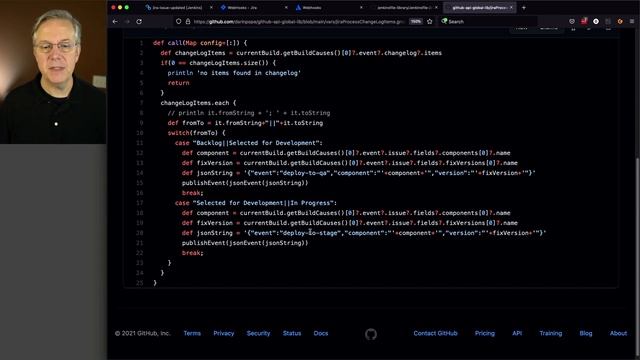Reload the page with the refresh icon
This screenshot has width=640, height=360.
[x=139, y=21]
